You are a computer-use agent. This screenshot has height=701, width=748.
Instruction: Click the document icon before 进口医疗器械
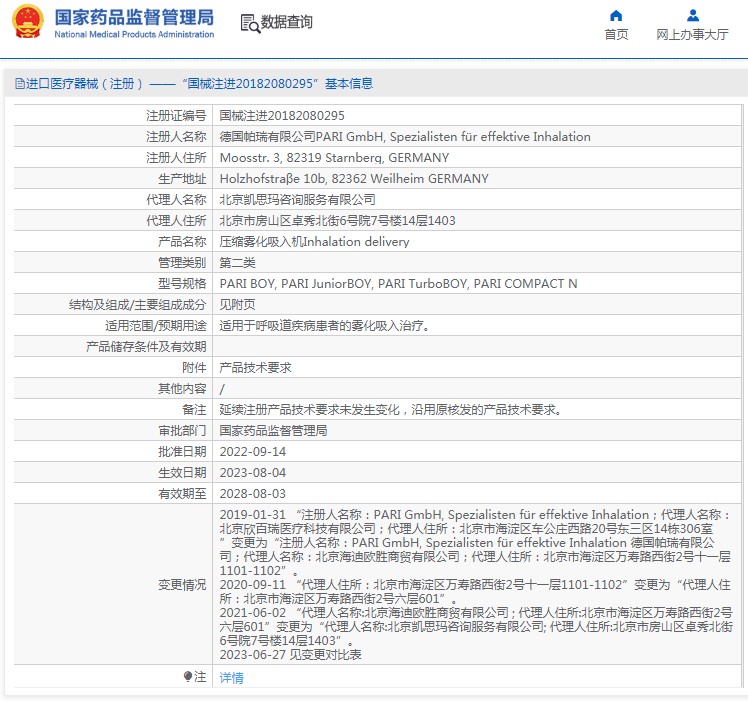click(19, 84)
